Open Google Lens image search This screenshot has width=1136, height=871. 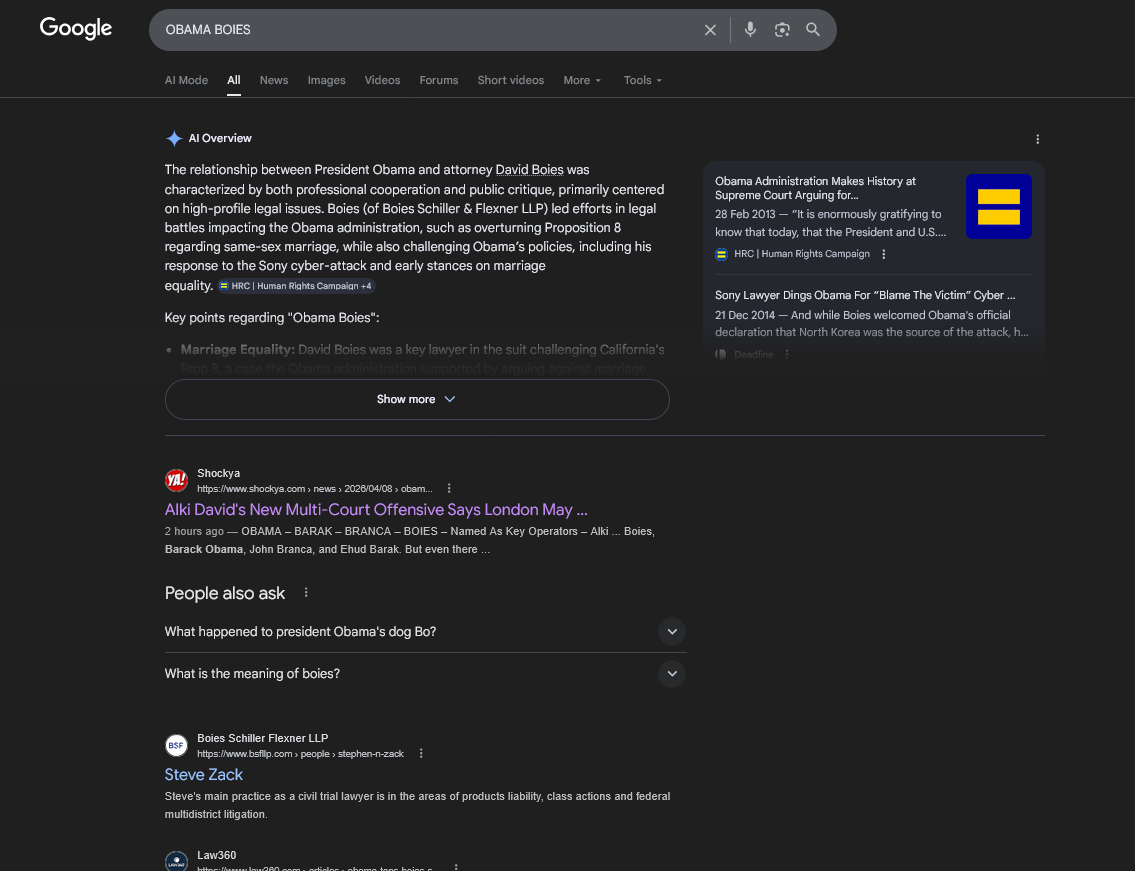(782, 30)
